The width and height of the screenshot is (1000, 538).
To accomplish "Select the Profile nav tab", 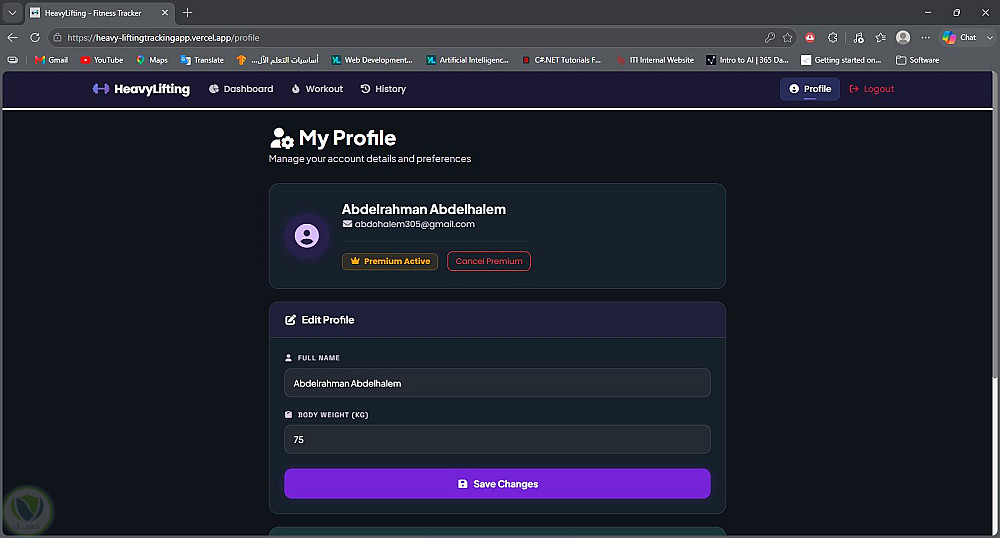I will click(x=810, y=89).
